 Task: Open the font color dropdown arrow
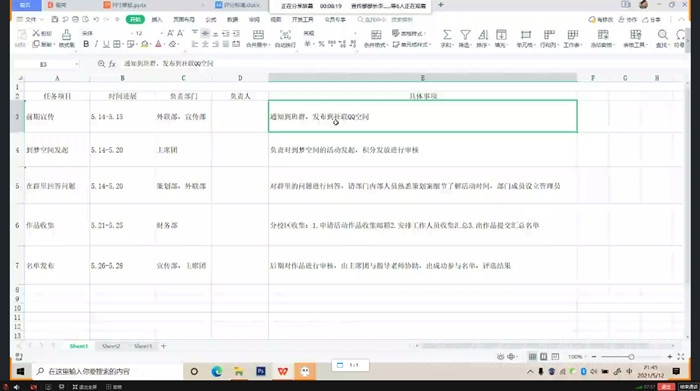165,44
